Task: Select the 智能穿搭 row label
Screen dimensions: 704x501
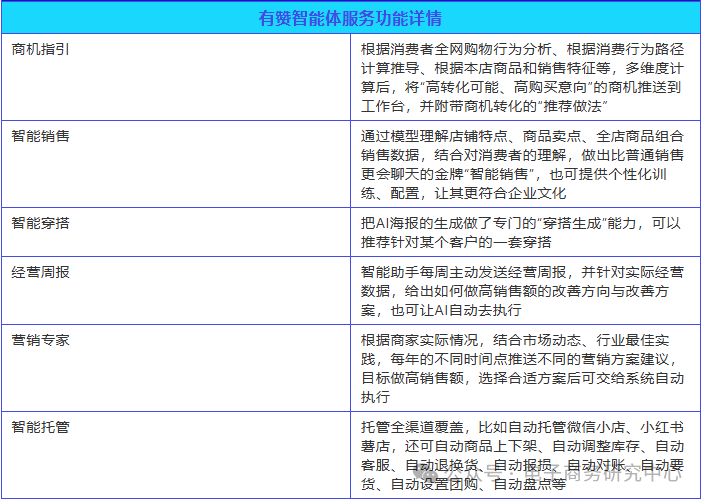Action: 40,223
